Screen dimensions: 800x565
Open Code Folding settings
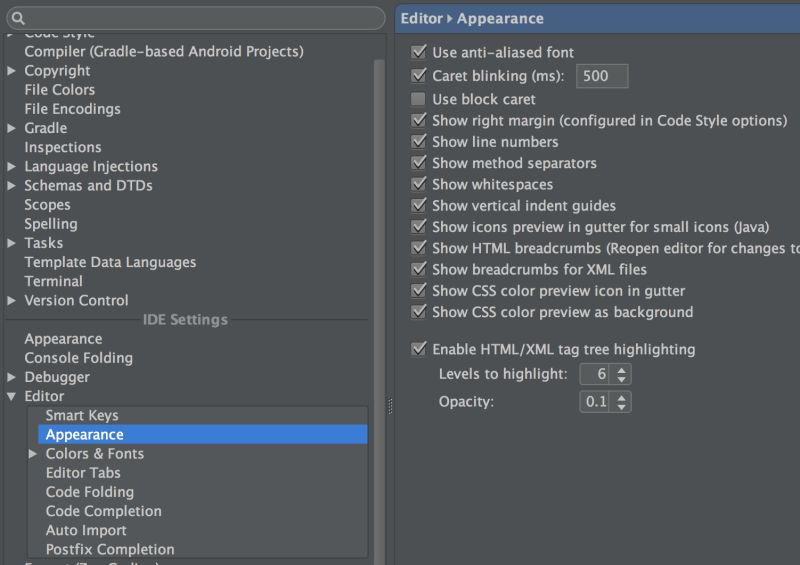90,492
